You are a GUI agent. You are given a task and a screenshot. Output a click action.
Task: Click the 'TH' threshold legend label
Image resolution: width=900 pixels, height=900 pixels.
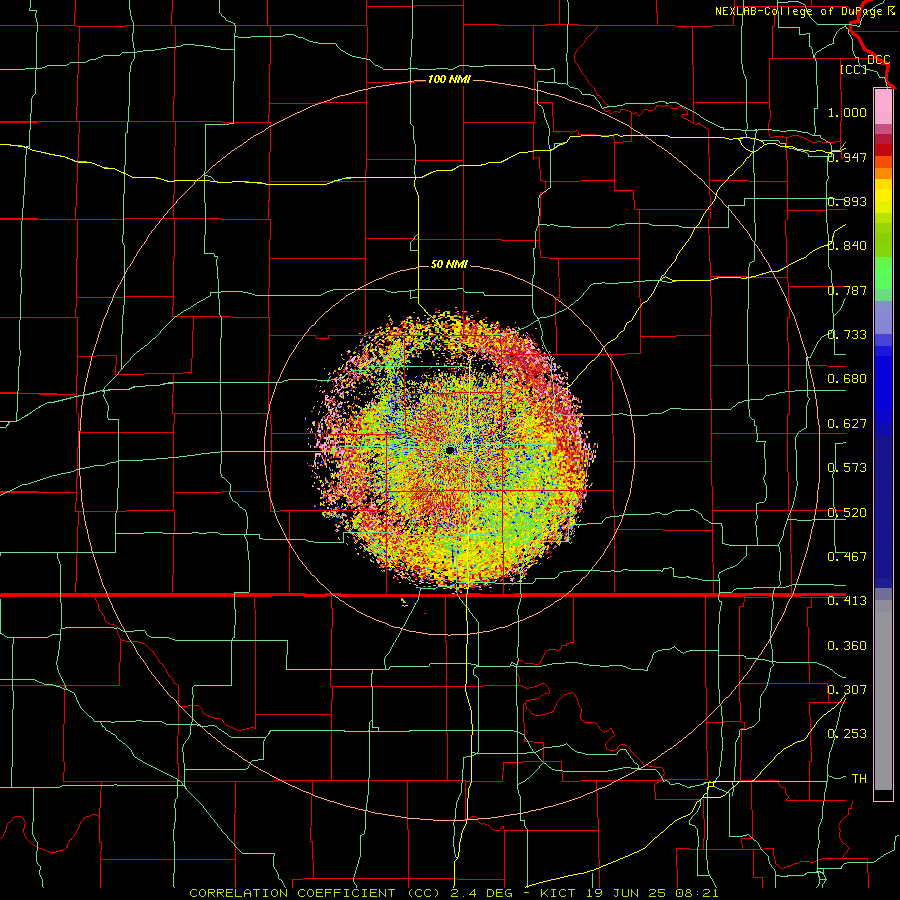pos(859,779)
